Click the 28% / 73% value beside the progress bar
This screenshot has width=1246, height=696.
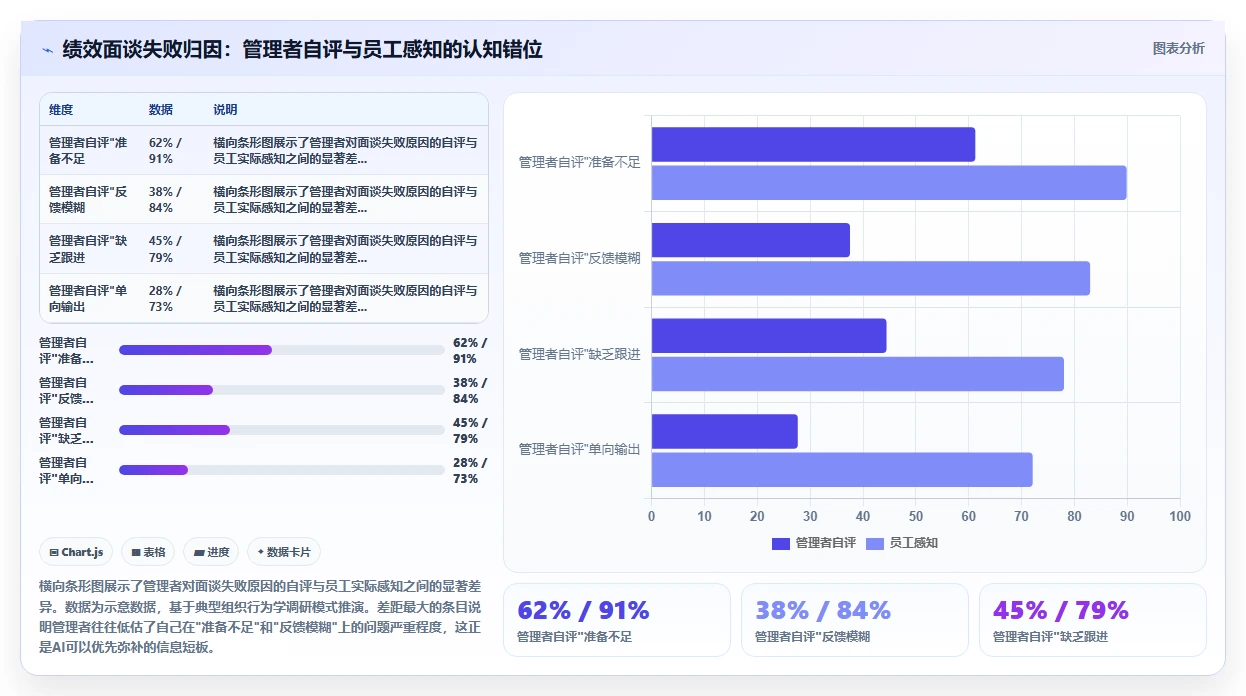tap(470, 470)
